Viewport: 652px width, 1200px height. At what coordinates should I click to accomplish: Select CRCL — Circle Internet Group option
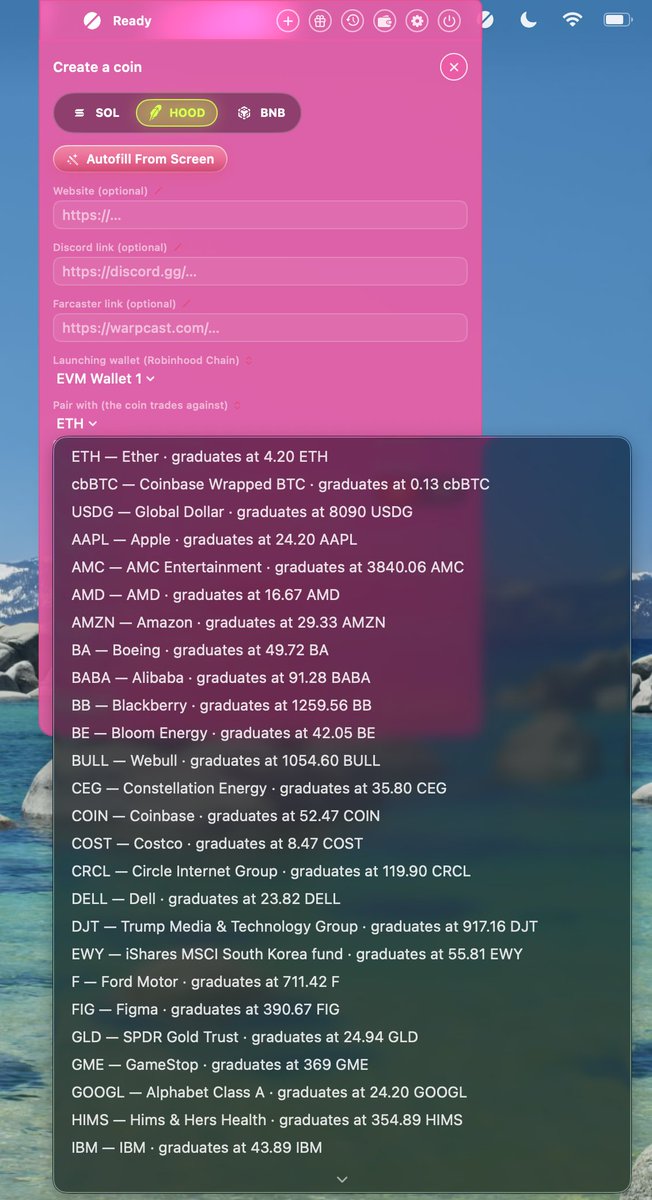[x=342, y=871]
